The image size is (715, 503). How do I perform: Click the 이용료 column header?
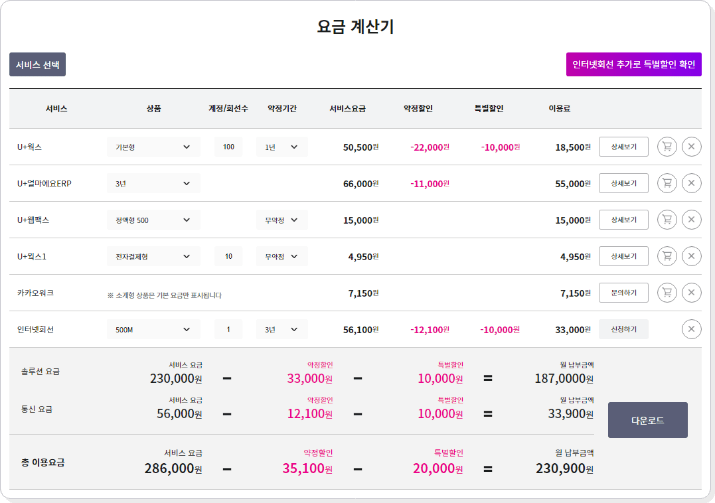pos(559,109)
